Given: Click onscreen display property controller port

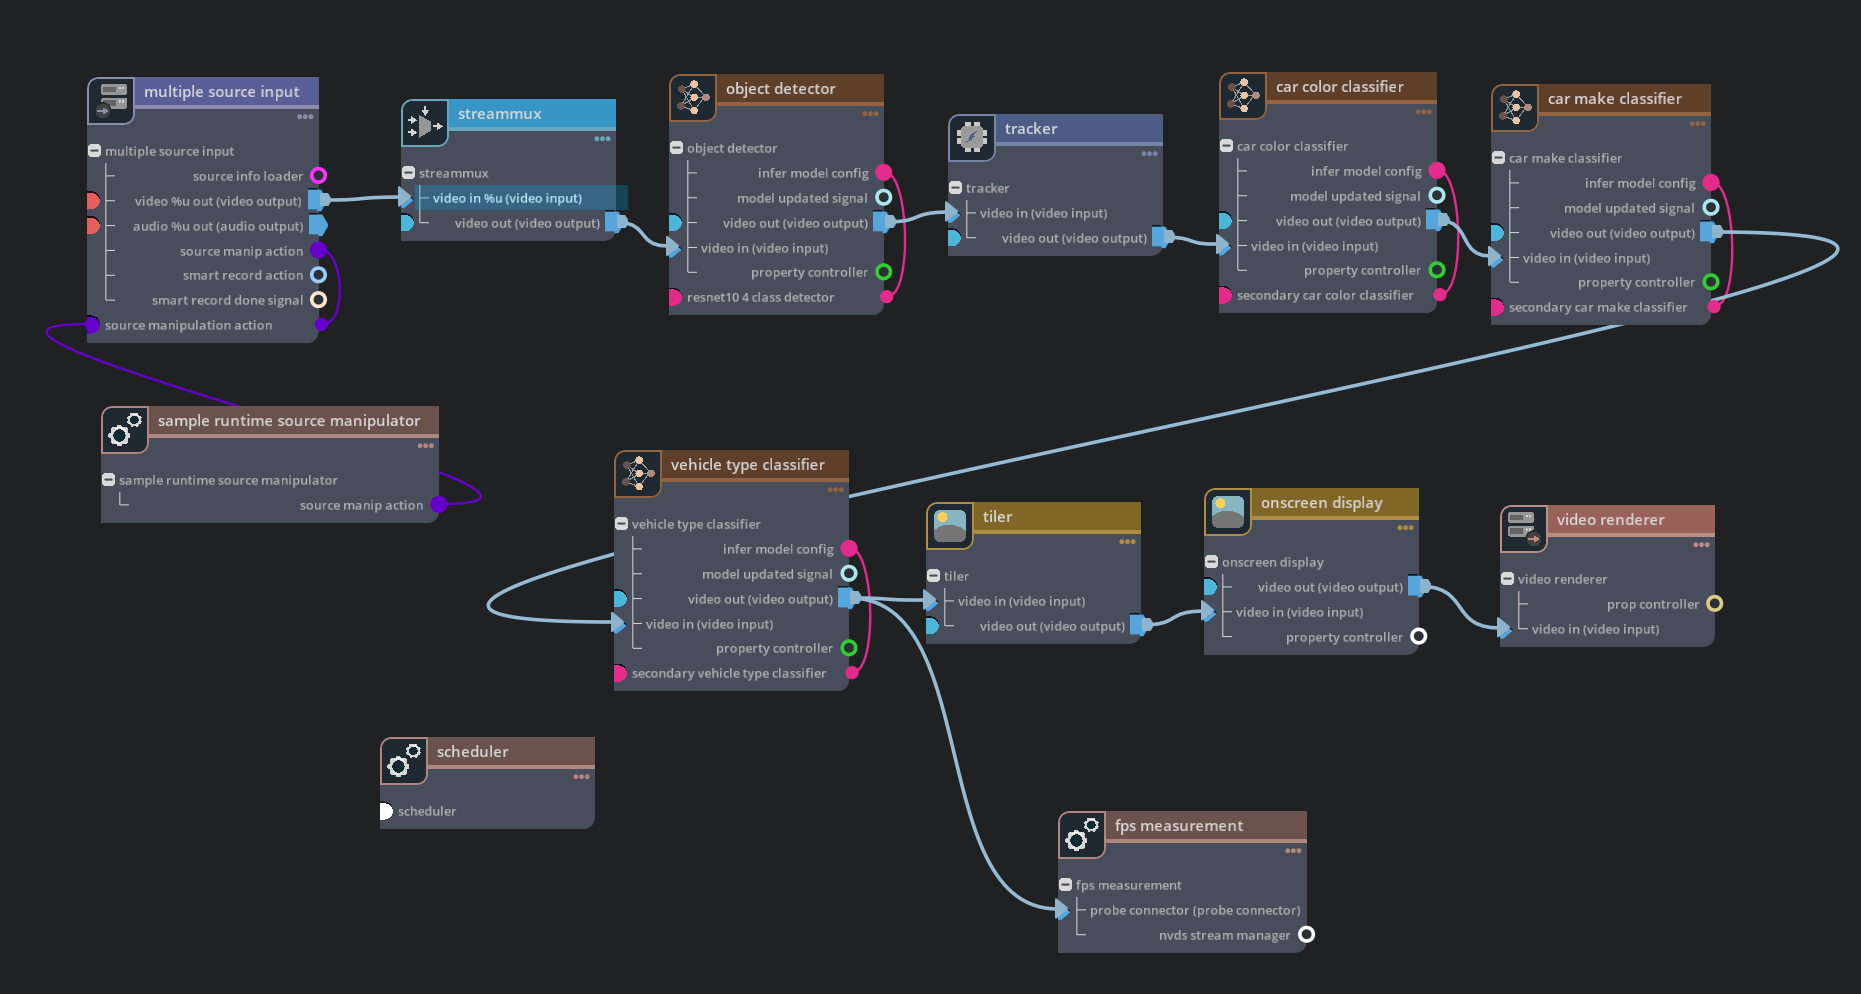Looking at the screenshot, I should point(1418,637).
